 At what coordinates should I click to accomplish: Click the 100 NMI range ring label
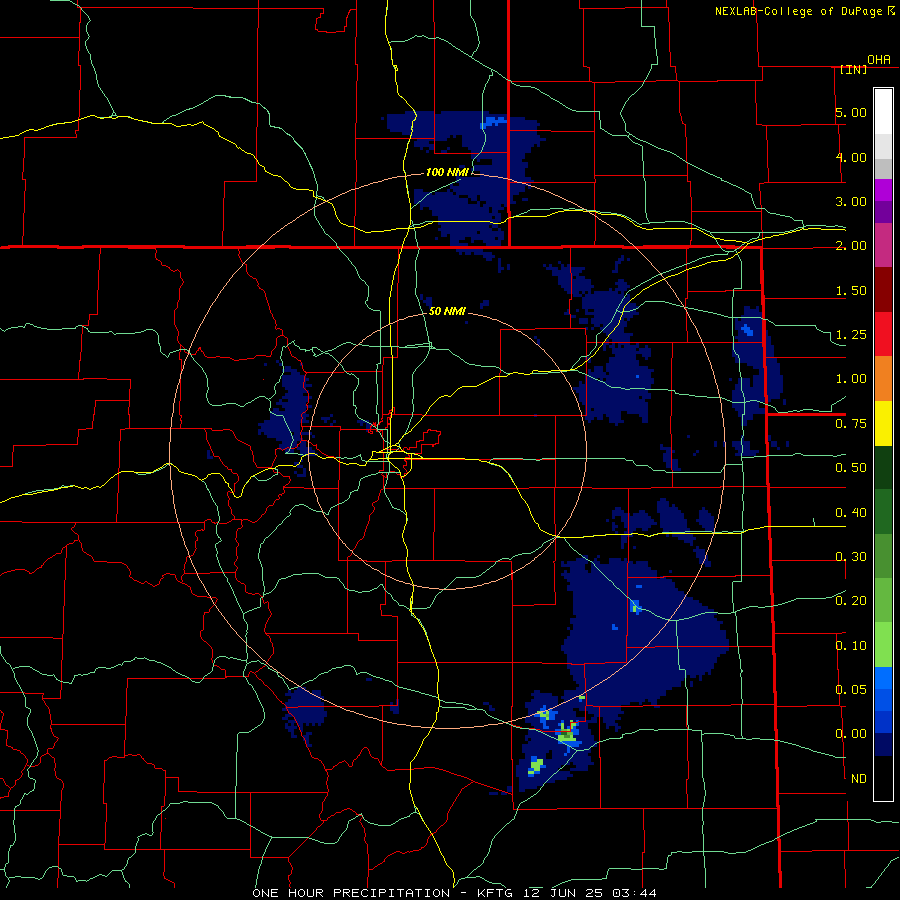pos(447,172)
